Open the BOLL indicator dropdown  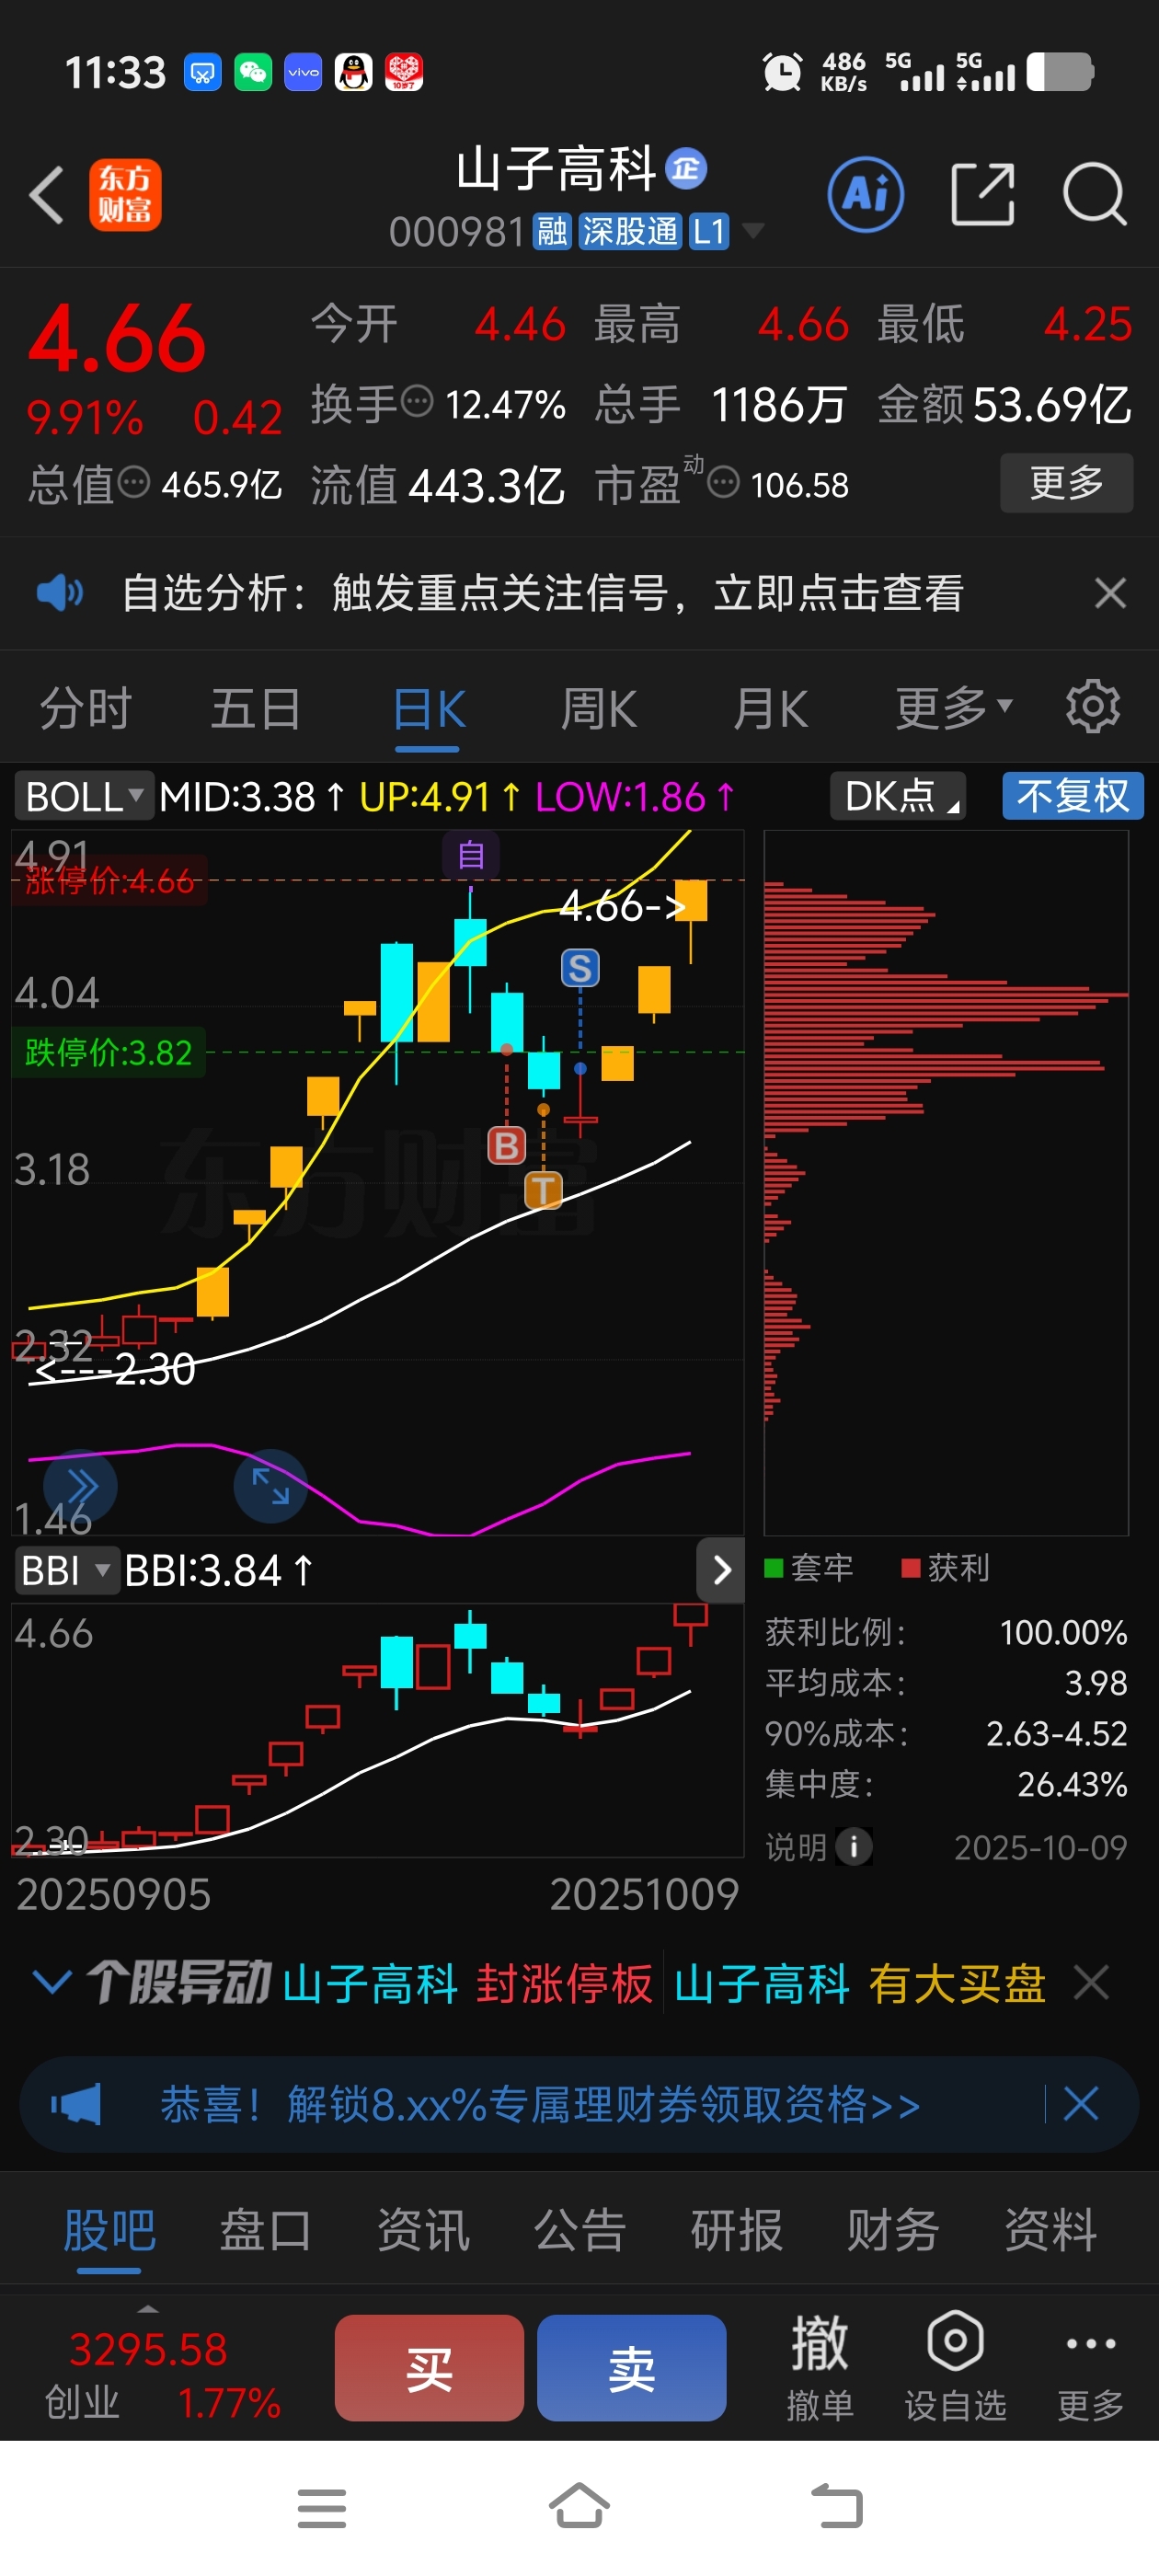pyautogui.click(x=84, y=796)
